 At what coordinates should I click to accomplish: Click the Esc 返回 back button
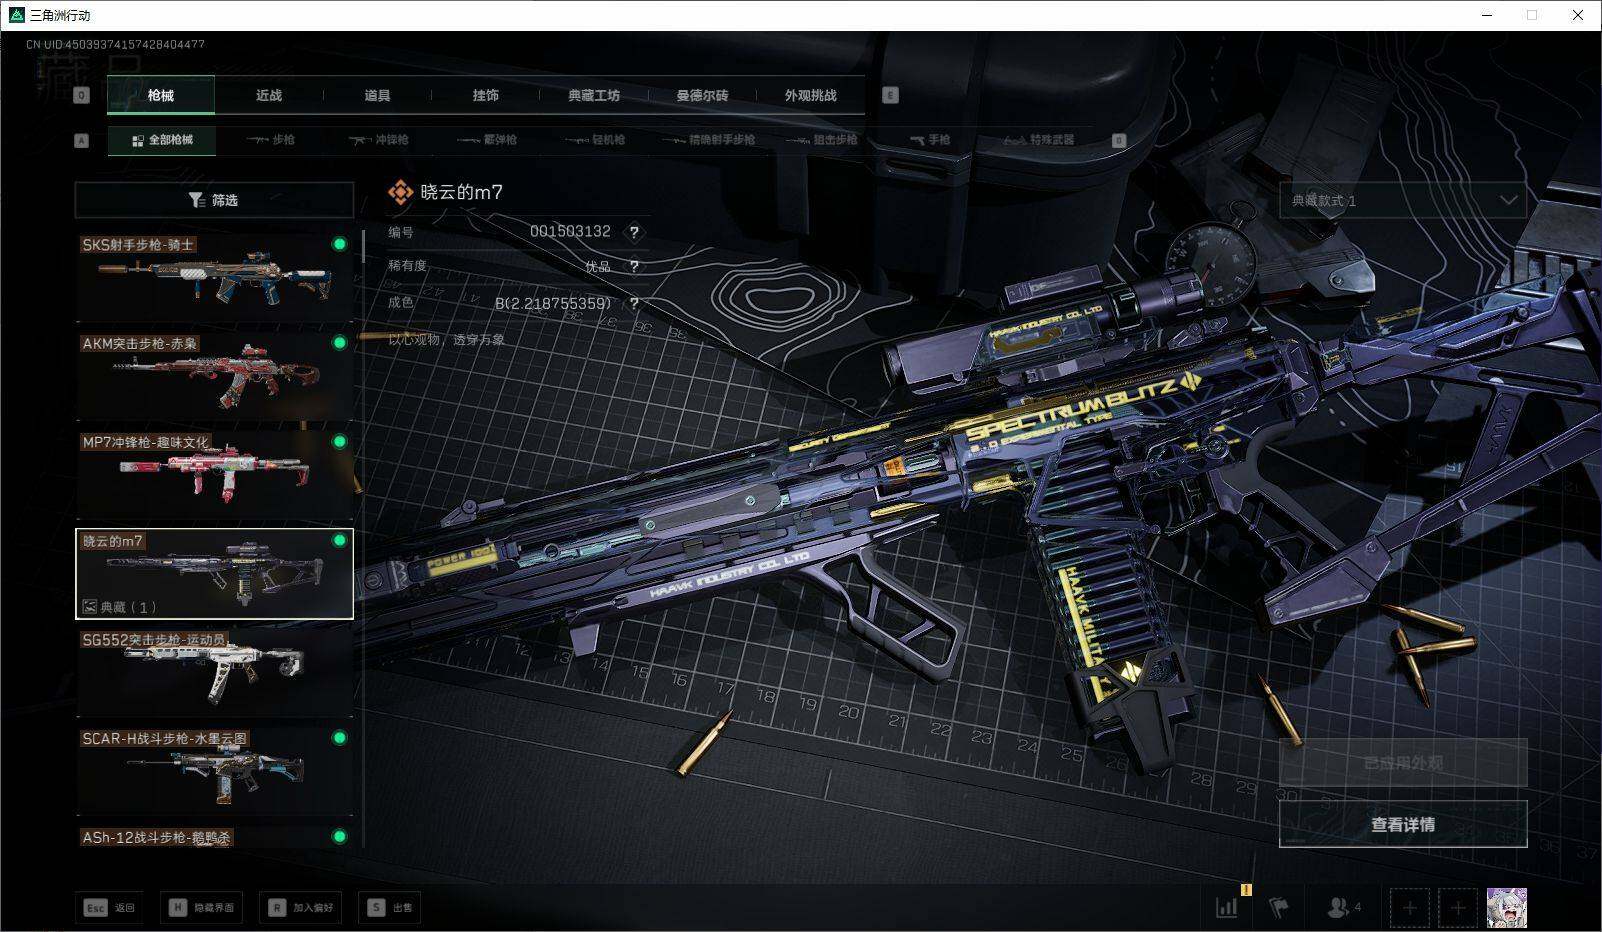tap(109, 907)
